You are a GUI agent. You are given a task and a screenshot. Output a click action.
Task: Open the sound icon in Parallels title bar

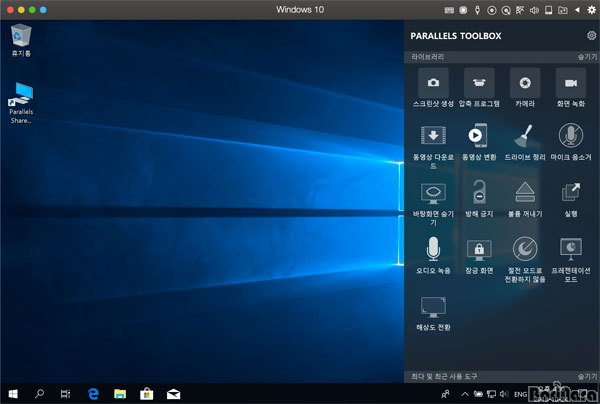coord(534,10)
